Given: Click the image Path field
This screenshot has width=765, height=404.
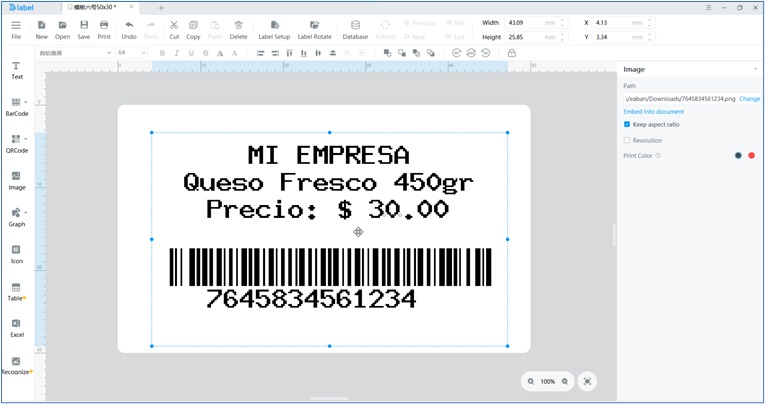Looking at the screenshot, I should pyautogui.click(x=680, y=99).
